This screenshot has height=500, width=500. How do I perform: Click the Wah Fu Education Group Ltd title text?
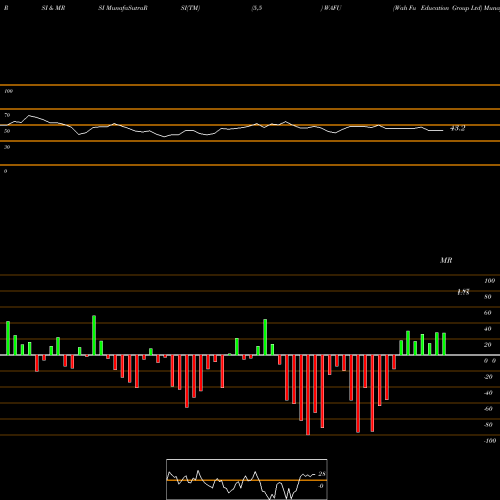[x=438, y=8]
